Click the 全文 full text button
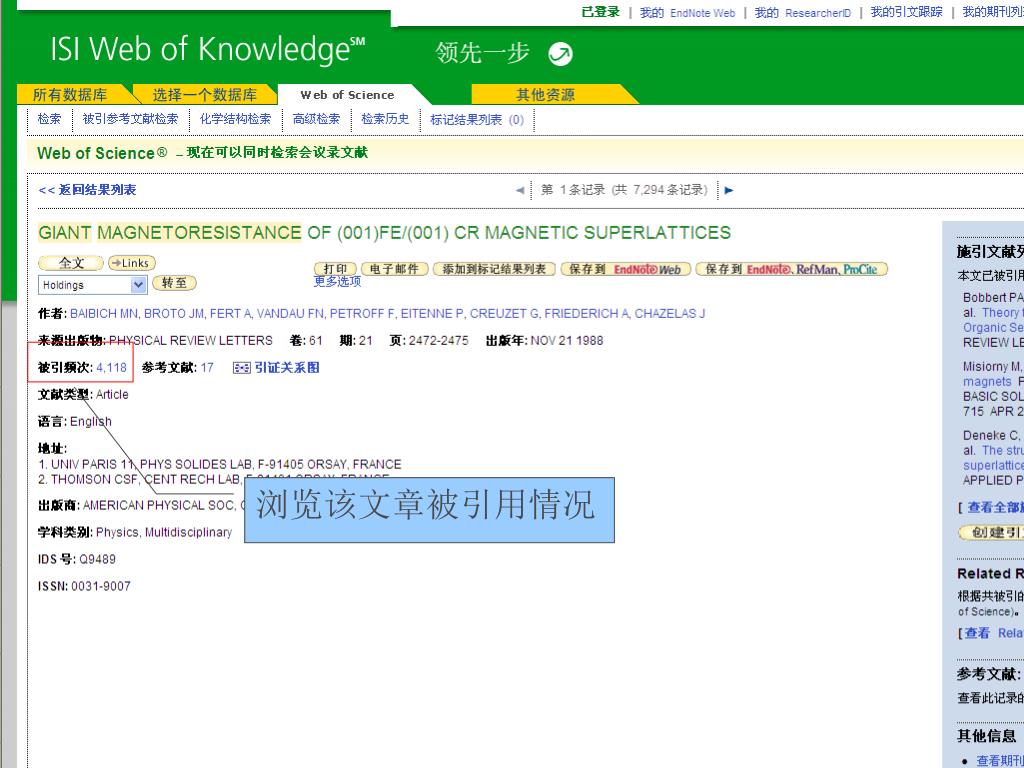1024x768 pixels. (71, 263)
